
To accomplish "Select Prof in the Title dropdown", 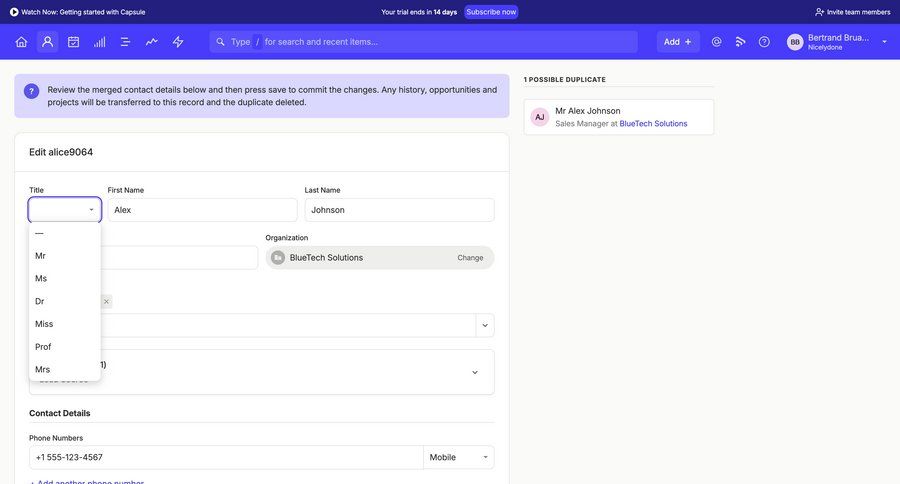I will pos(43,347).
